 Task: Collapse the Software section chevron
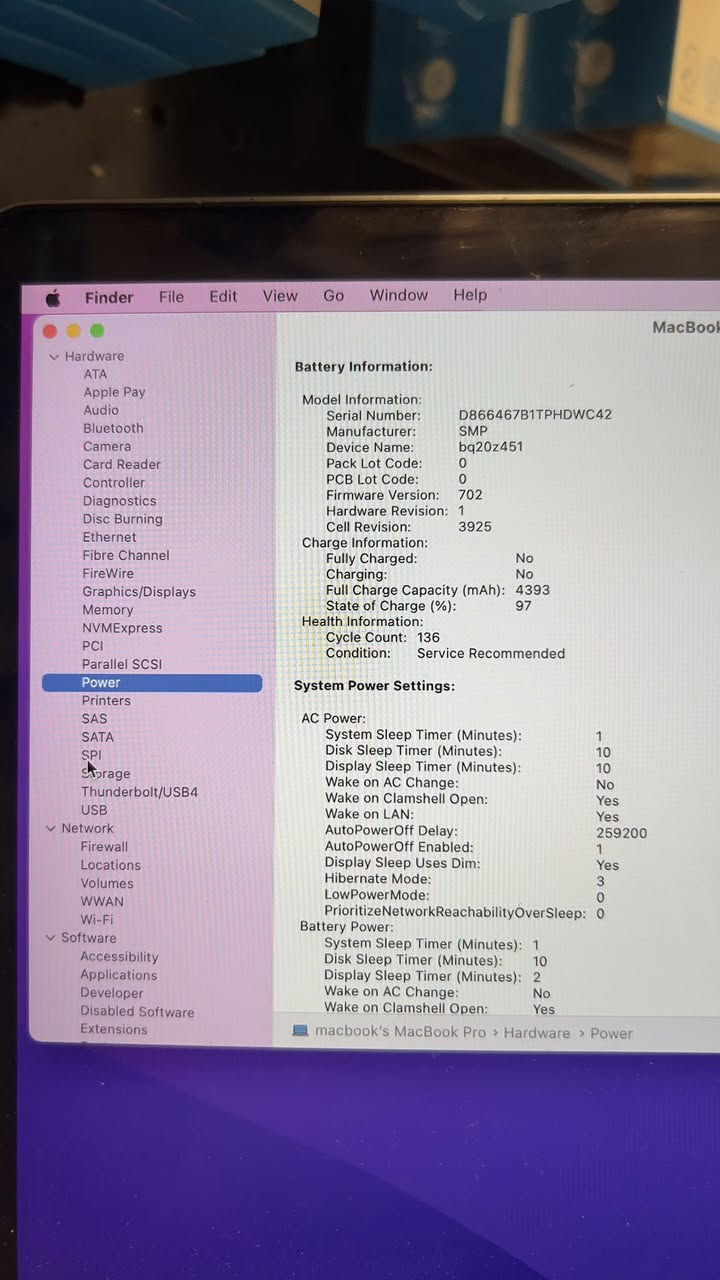pyautogui.click(x=51, y=938)
